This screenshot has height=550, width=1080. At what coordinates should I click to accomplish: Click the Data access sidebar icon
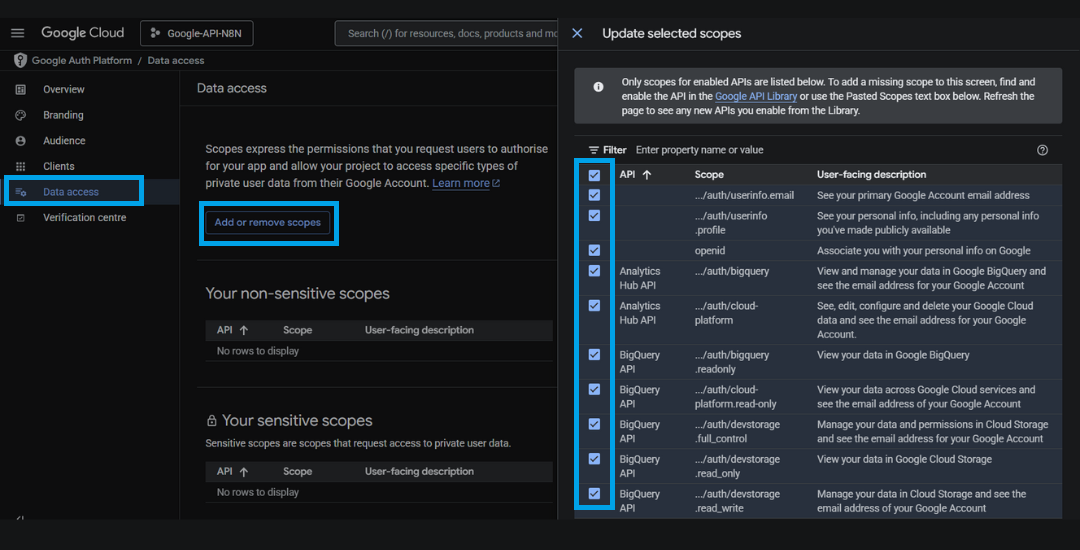(21, 191)
